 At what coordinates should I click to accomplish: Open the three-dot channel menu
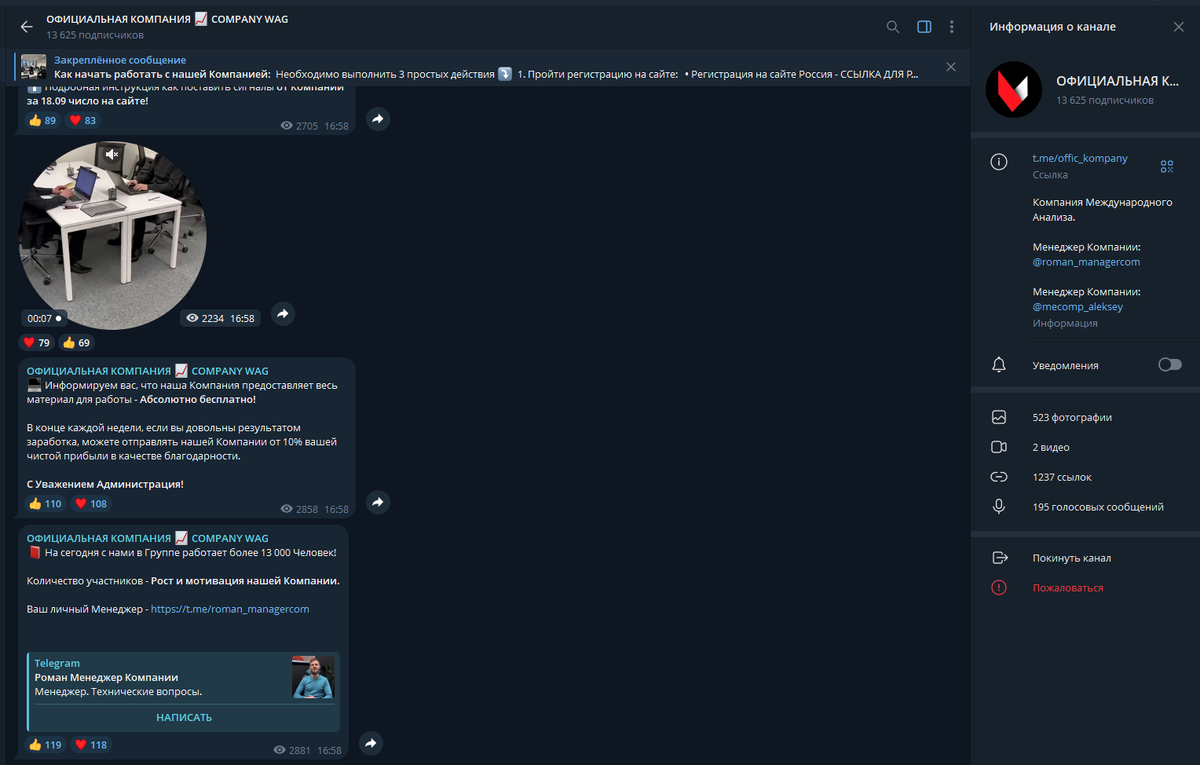coord(951,27)
